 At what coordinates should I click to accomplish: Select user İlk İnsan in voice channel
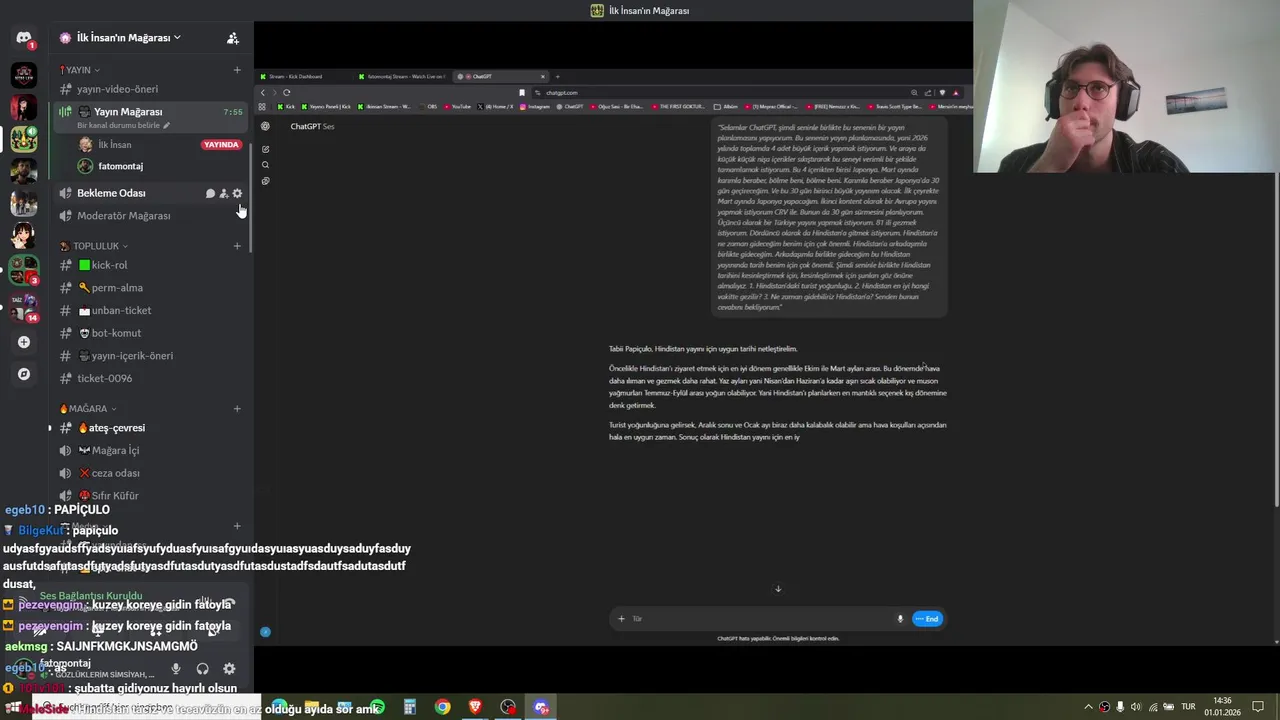coord(114,145)
